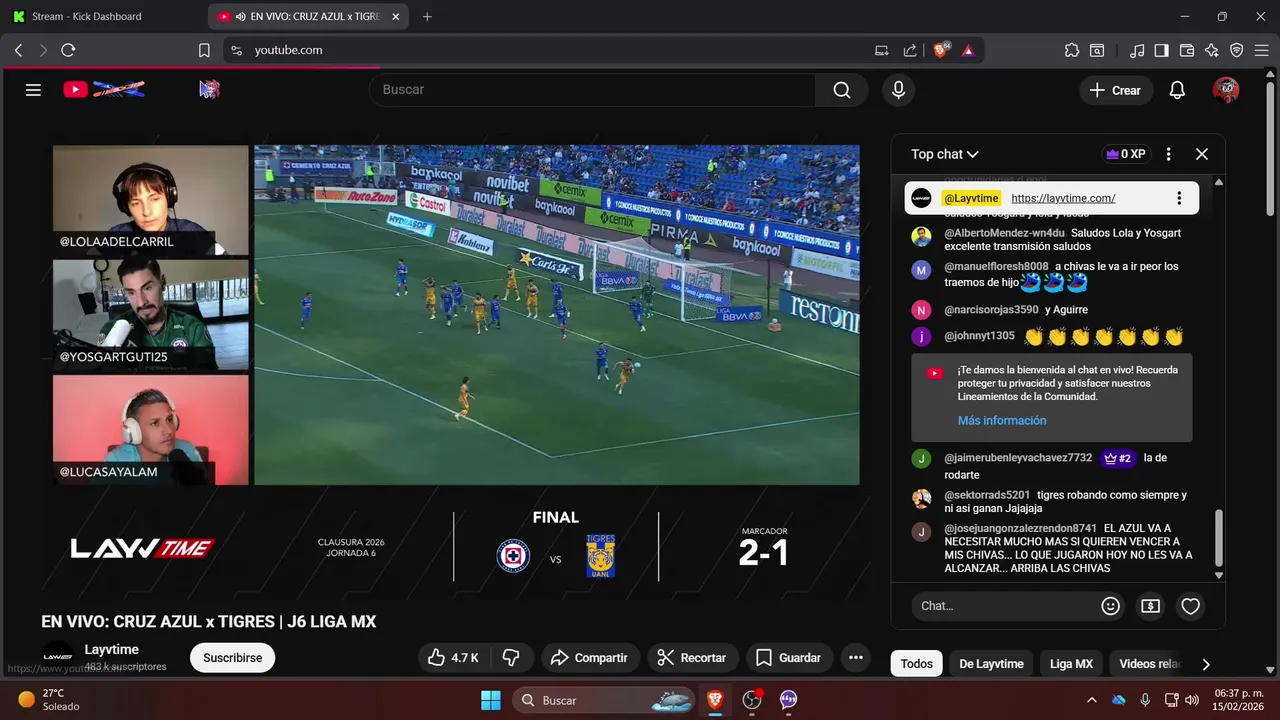
Task: Open OBS Studio taskbar icon
Action: [x=752, y=700]
